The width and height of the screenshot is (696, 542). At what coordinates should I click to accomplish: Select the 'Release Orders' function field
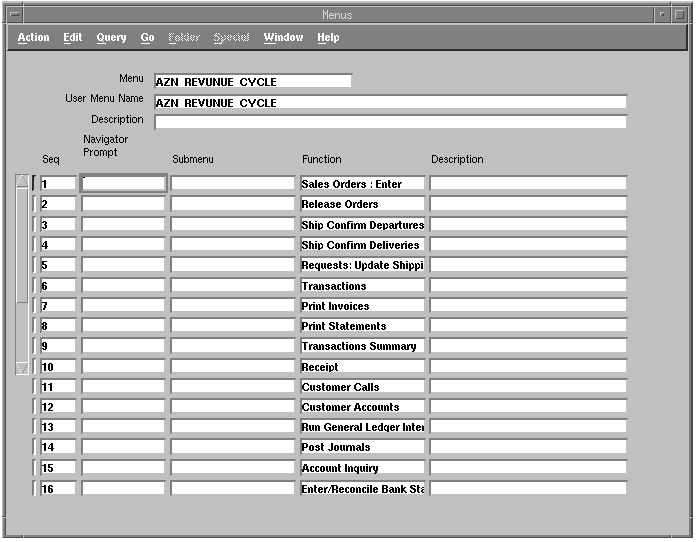363,204
